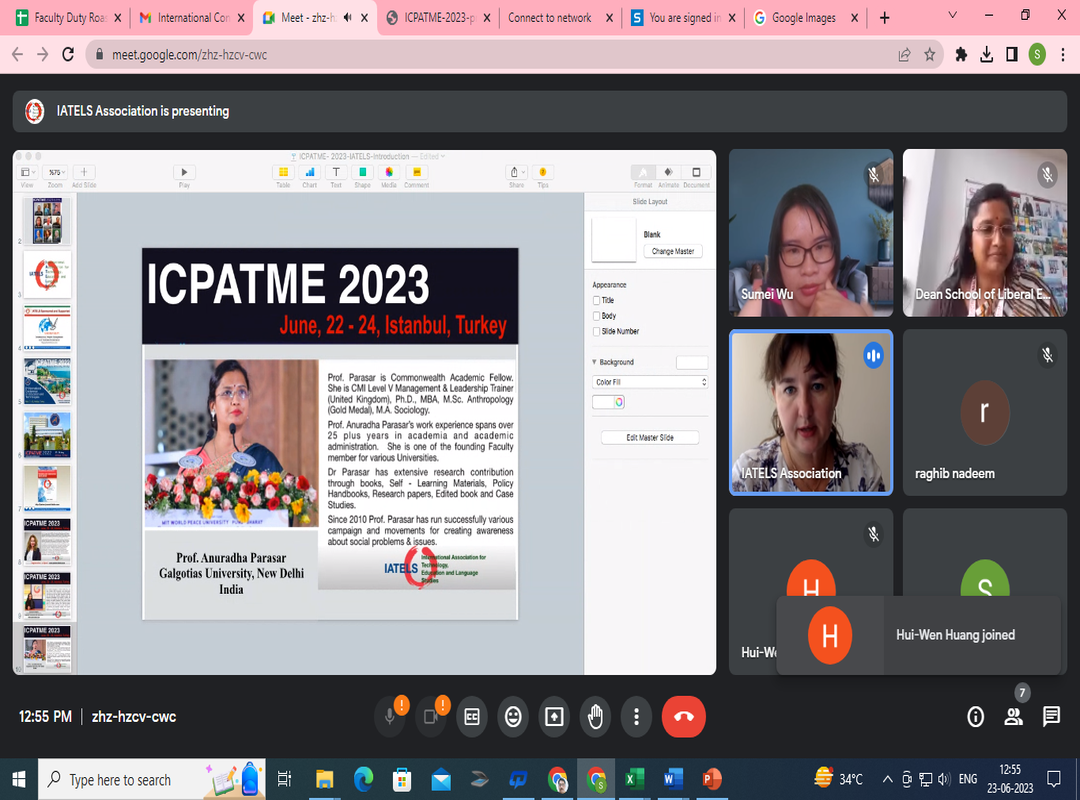
Task: Switch to the Faculty Duty Roster tab
Action: (x=68, y=18)
